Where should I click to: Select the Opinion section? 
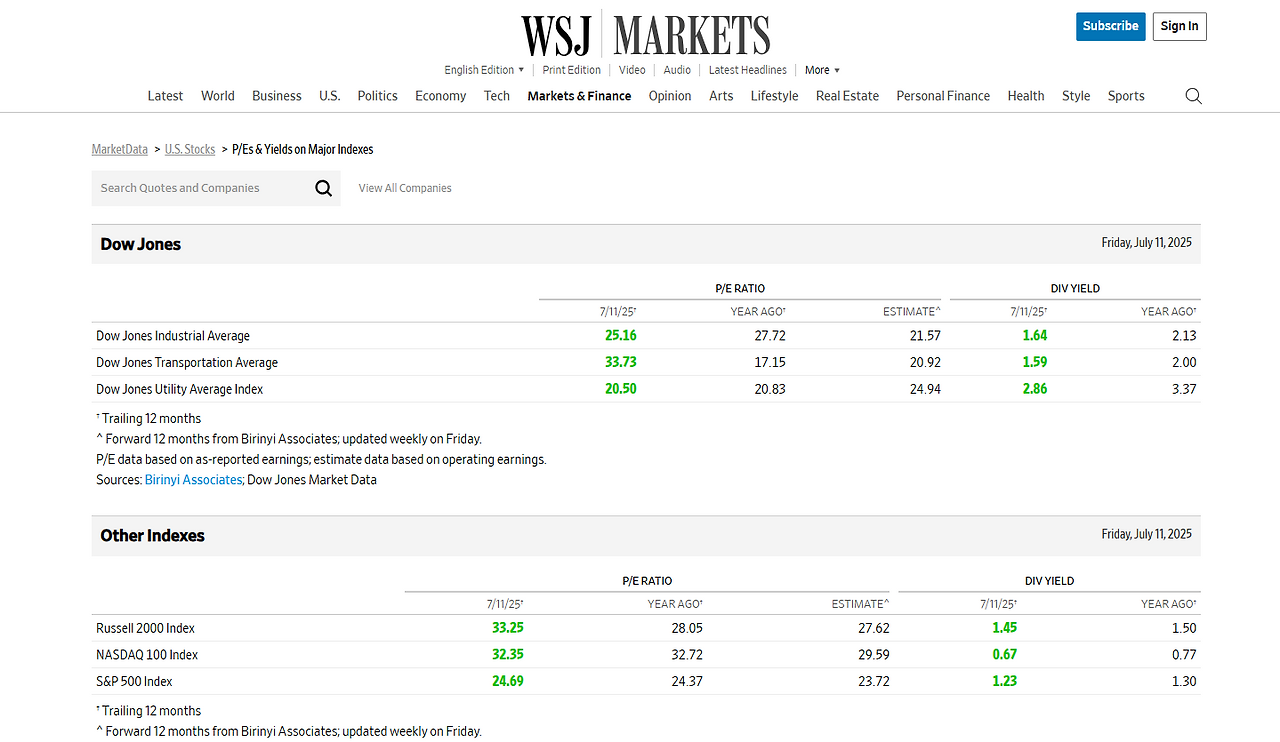pyautogui.click(x=670, y=96)
